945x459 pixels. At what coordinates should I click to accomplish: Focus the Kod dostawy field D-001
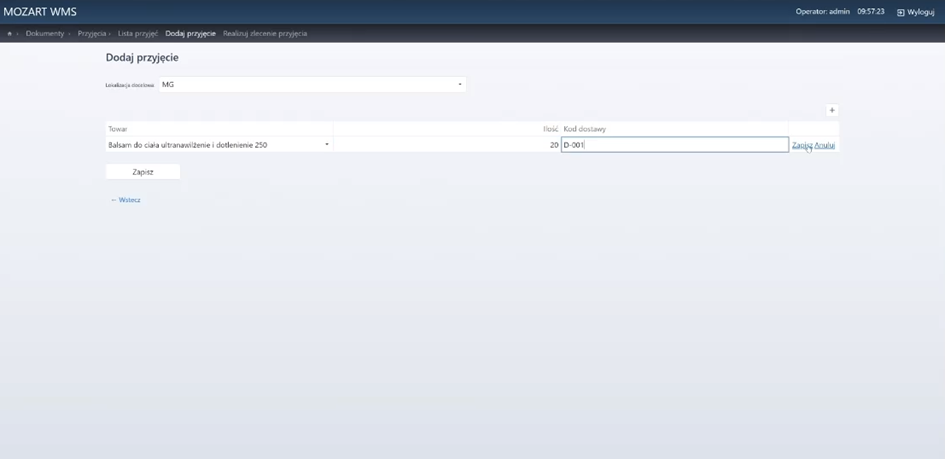click(x=674, y=145)
